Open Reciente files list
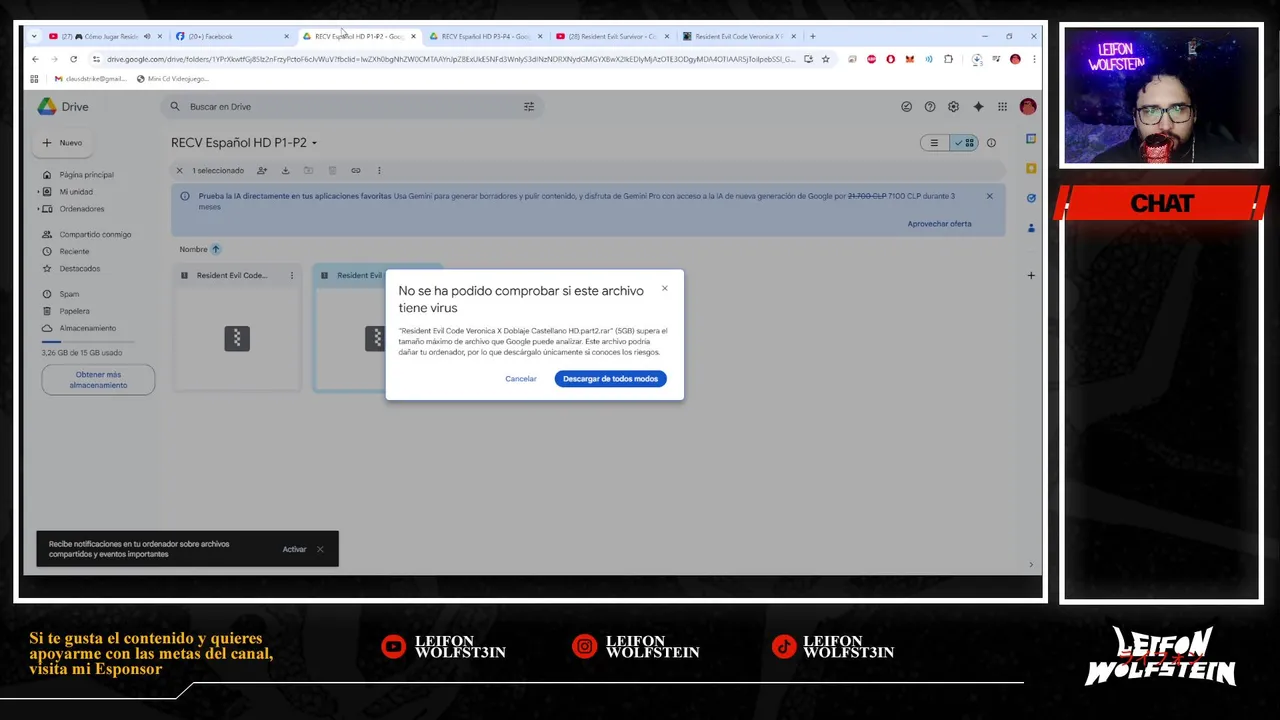Image resolution: width=1280 pixels, height=720 pixels. pos(74,252)
